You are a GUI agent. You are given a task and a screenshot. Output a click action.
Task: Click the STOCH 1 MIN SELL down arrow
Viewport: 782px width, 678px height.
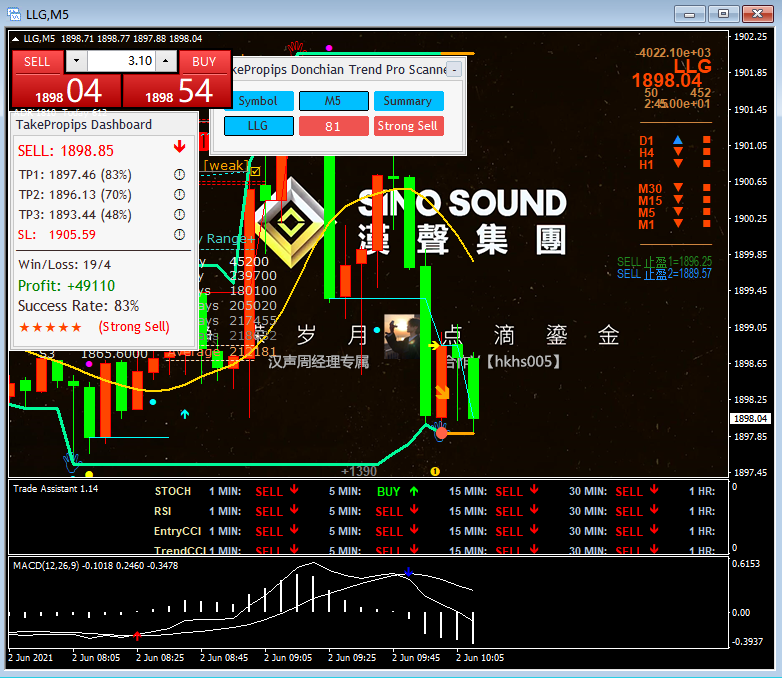click(x=294, y=489)
